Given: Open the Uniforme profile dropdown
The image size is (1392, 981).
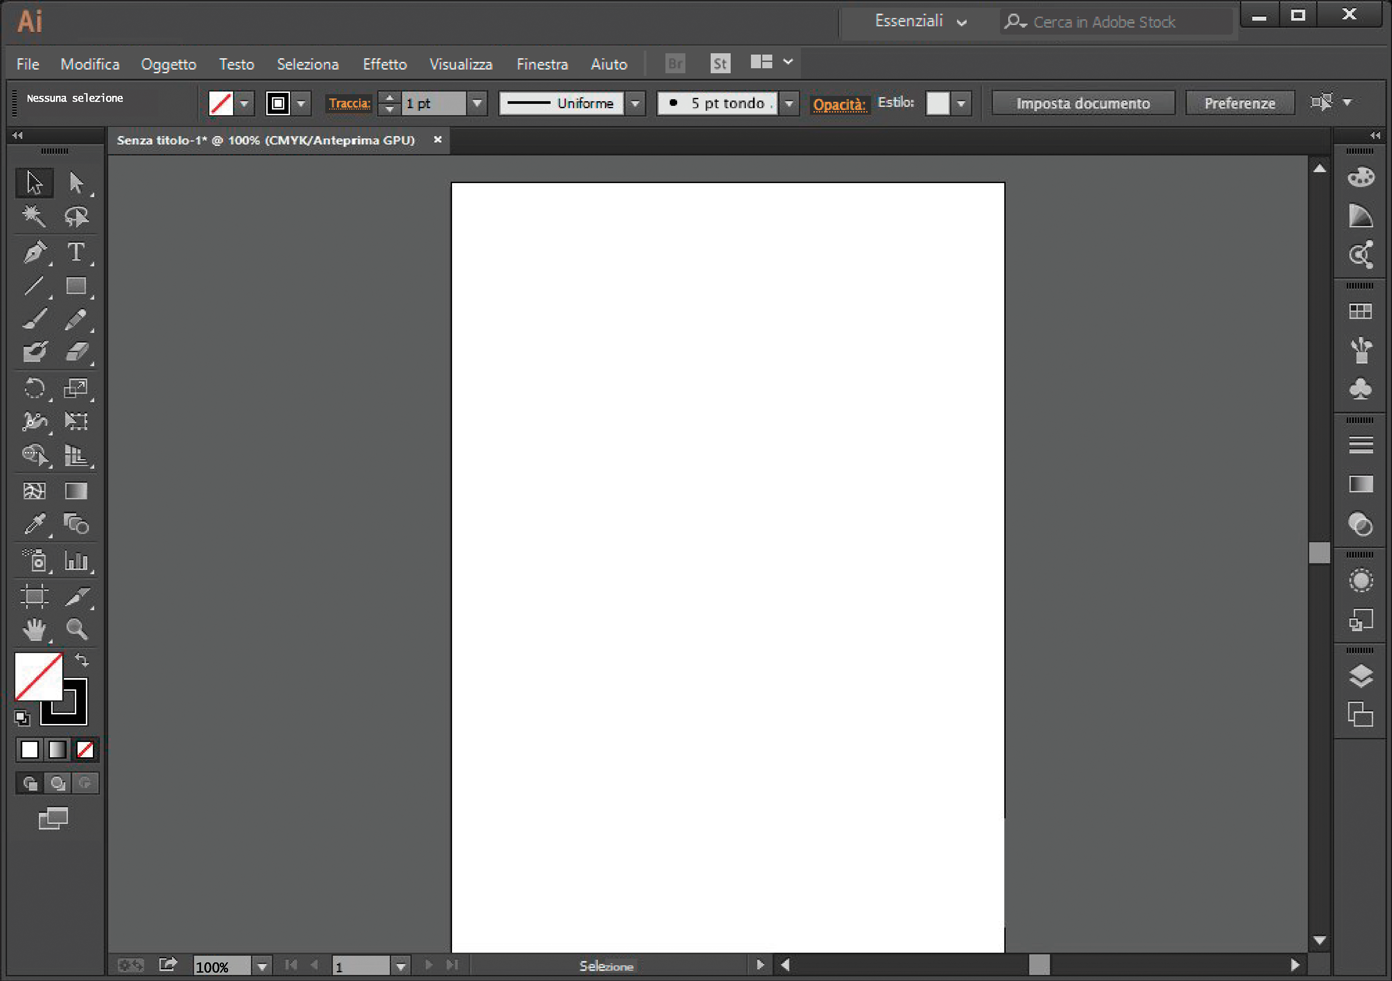Looking at the screenshot, I should pyautogui.click(x=635, y=103).
